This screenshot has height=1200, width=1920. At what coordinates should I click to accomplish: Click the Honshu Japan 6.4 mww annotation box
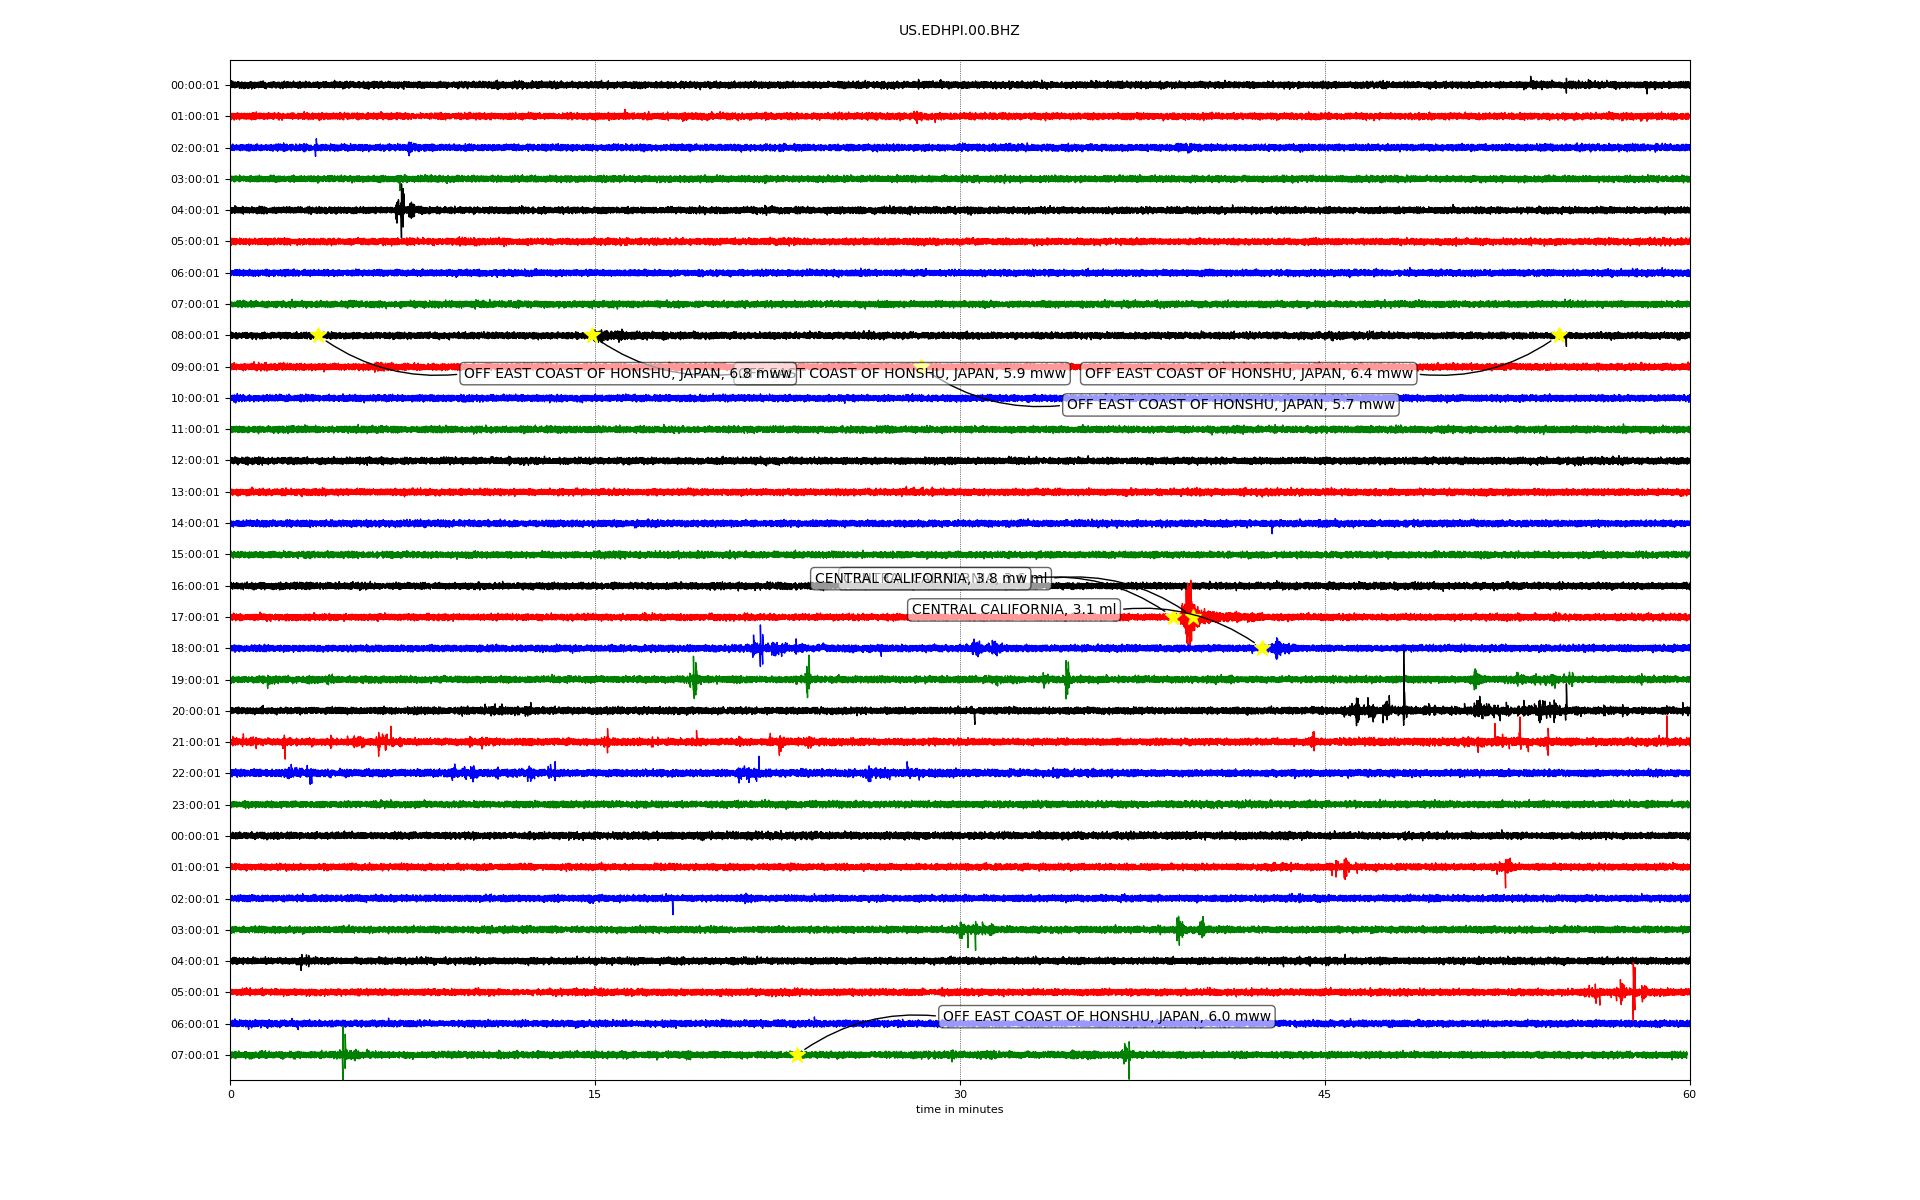pyautogui.click(x=1248, y=374)
